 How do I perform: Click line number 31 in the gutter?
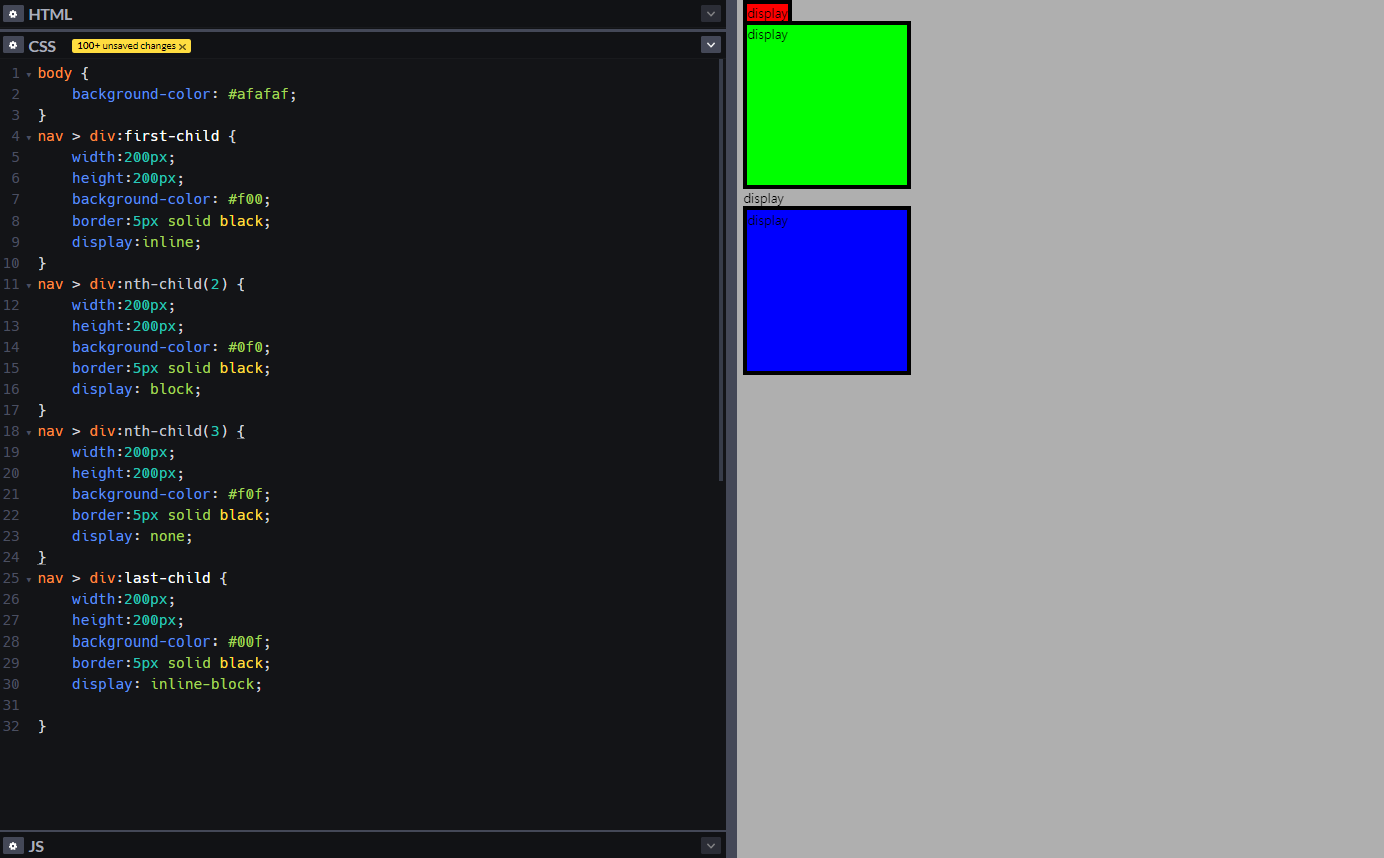click(11, 705)
